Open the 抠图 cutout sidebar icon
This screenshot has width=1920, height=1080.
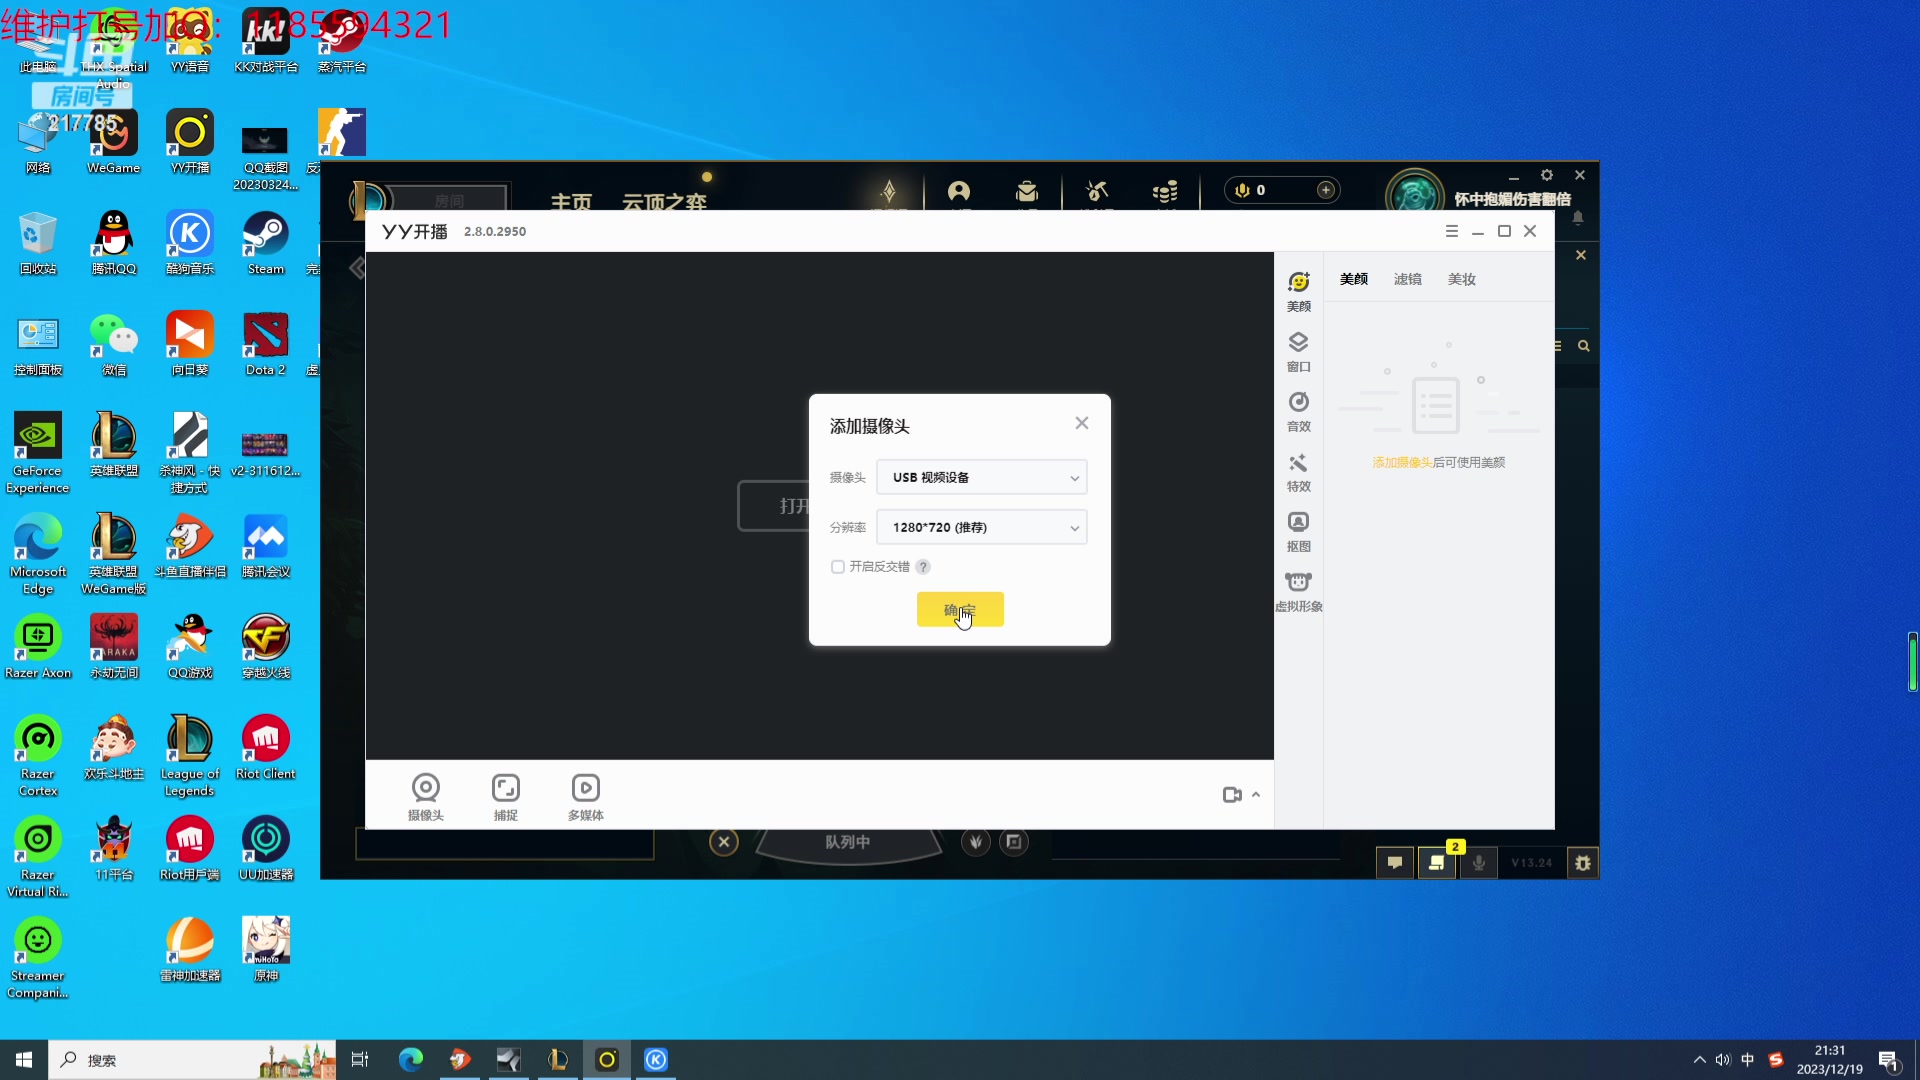pos(1298,531)
